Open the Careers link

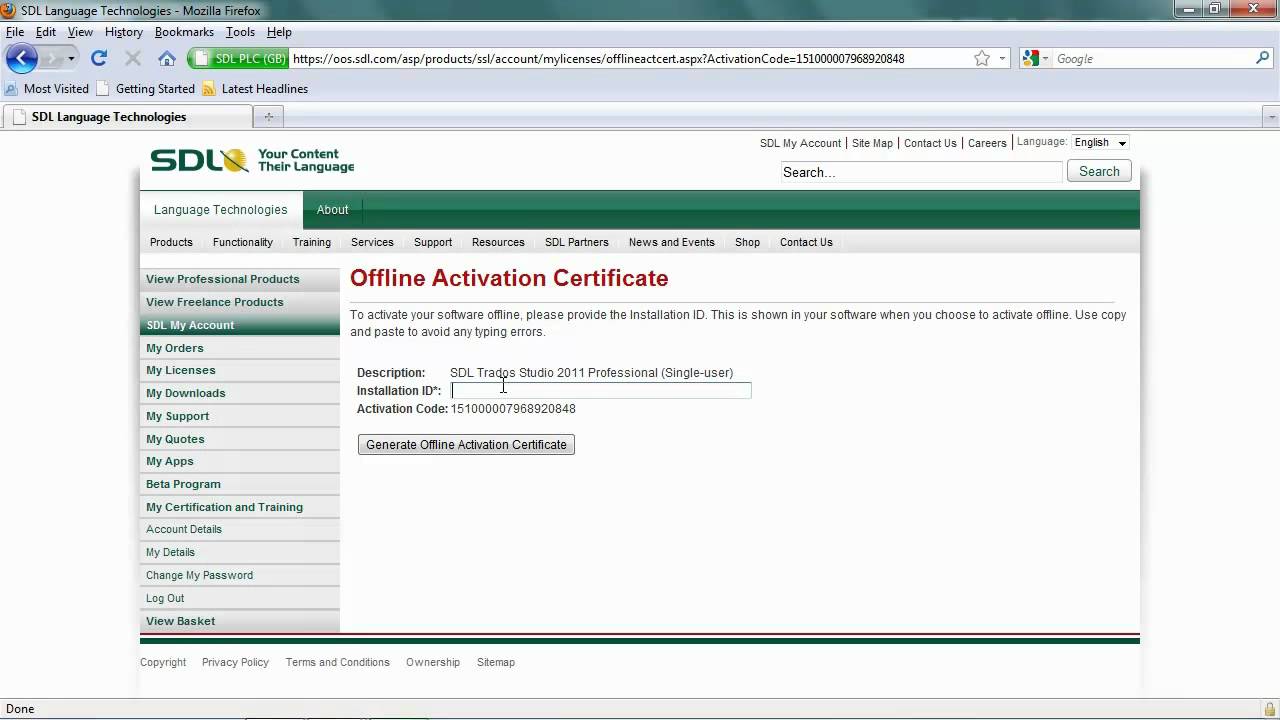(987, 143)
